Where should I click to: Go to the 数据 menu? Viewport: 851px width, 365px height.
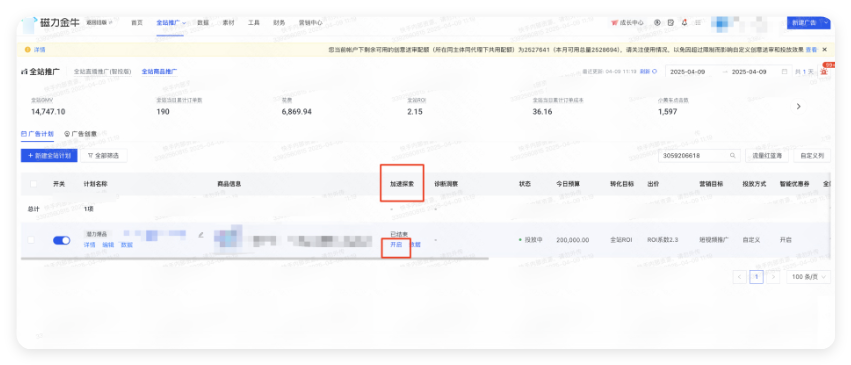coord(202,23)
